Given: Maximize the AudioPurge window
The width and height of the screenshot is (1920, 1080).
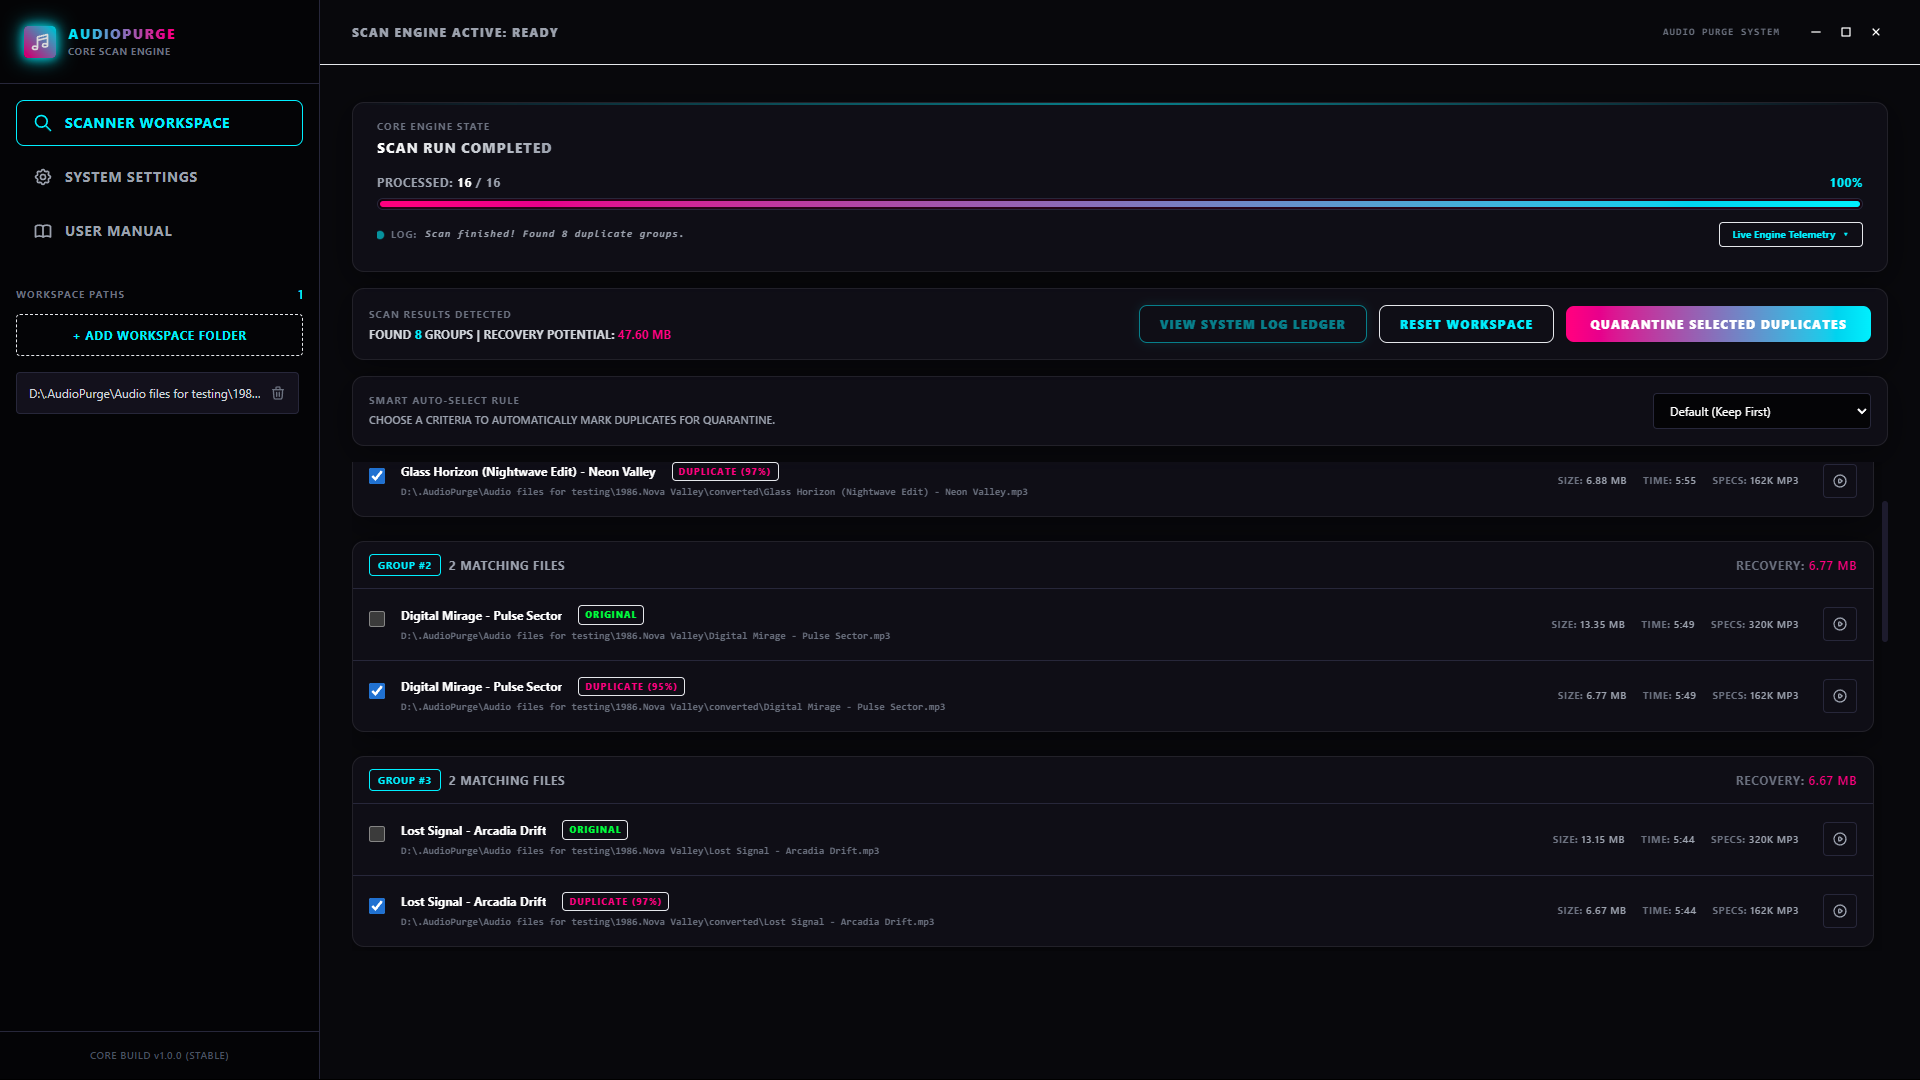Looking at the screenshot, I should [1846, 32].
